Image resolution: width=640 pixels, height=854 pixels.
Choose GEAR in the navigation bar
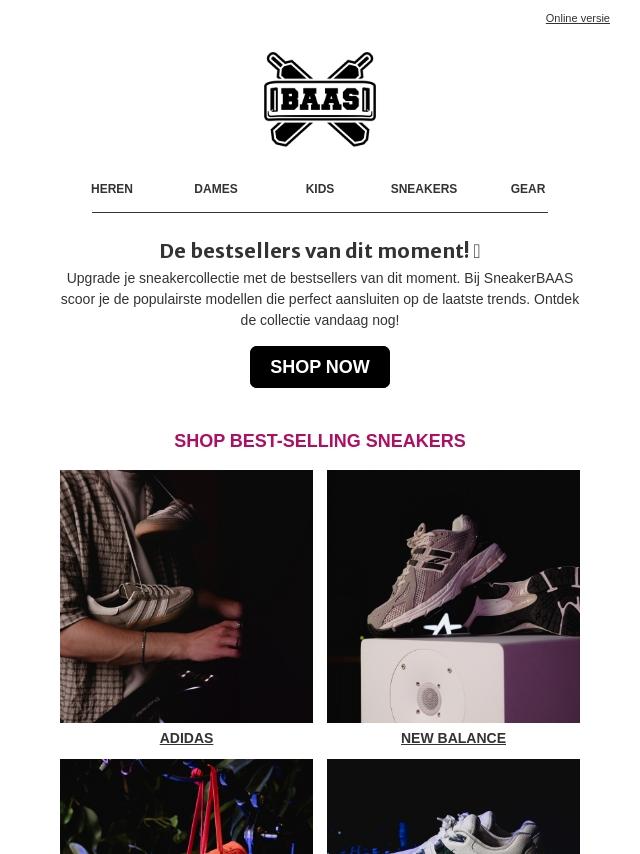coord(528,188)
